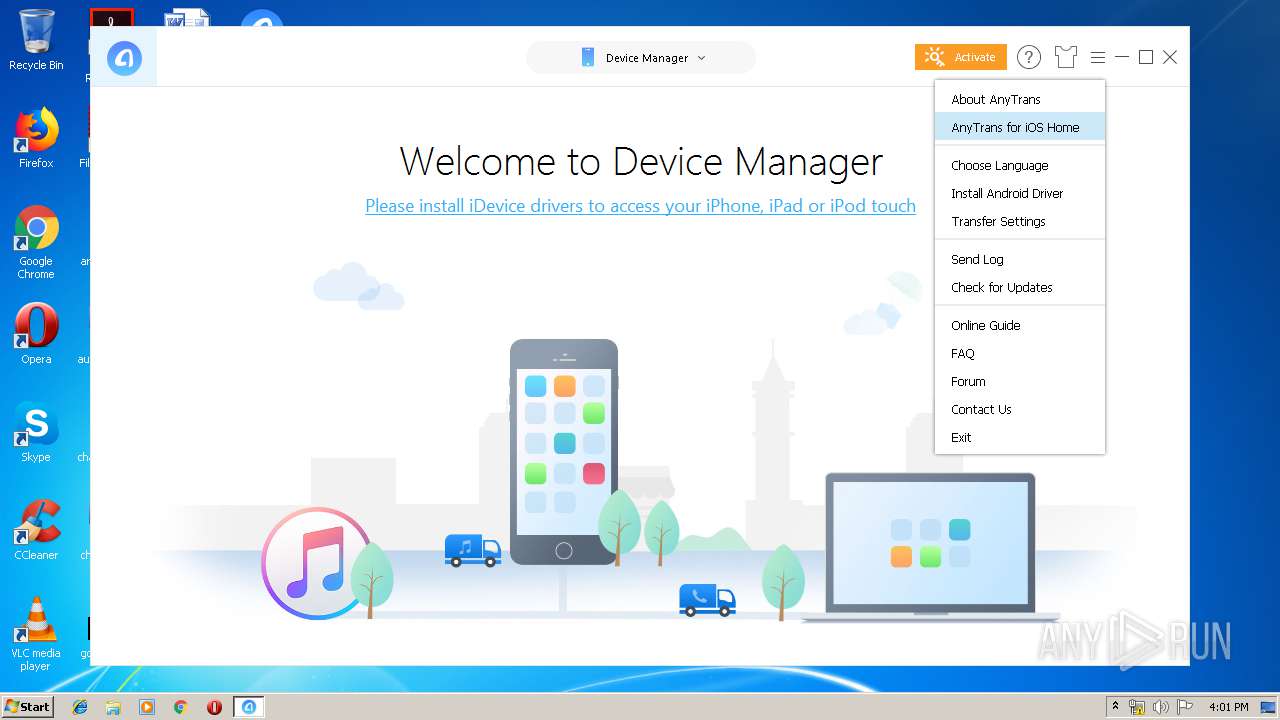Open the Online Guide entry
The width and height of the screenshot is (1280, 720).
pos(1020,325)
